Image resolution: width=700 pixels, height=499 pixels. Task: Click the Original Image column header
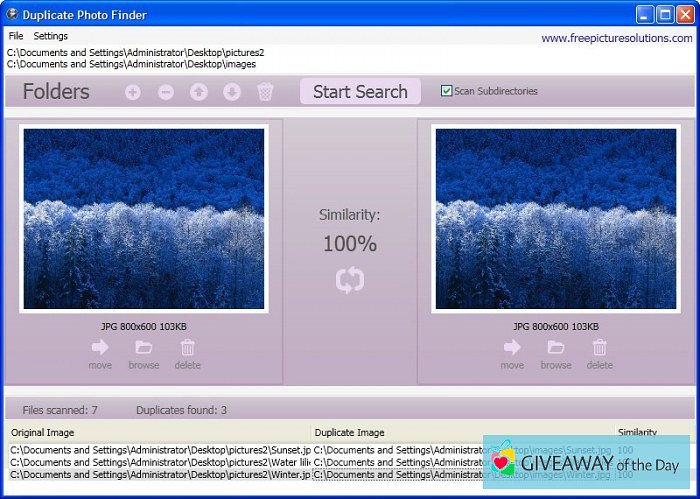click(42, 433)
